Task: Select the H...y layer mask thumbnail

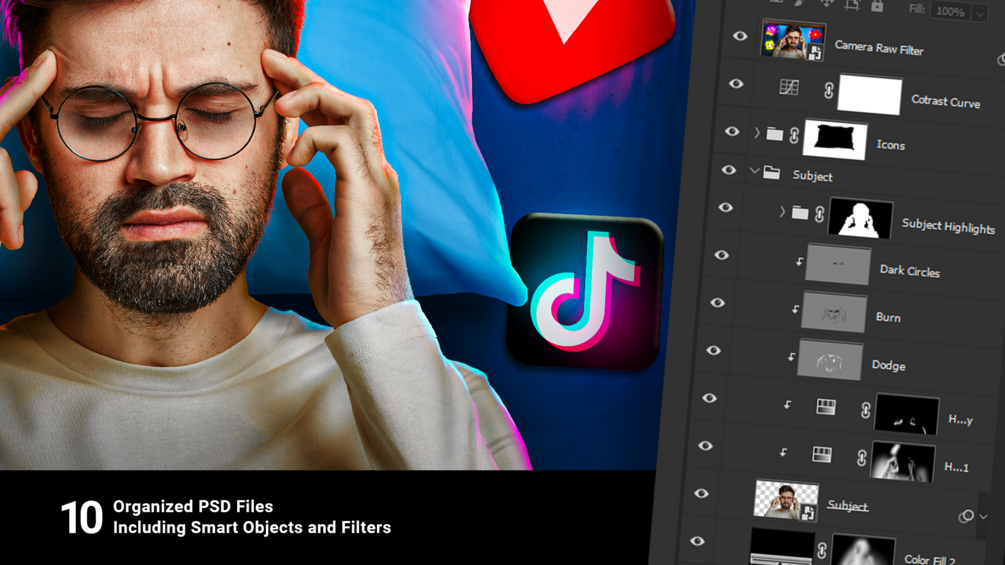Action: coord(907,414)
